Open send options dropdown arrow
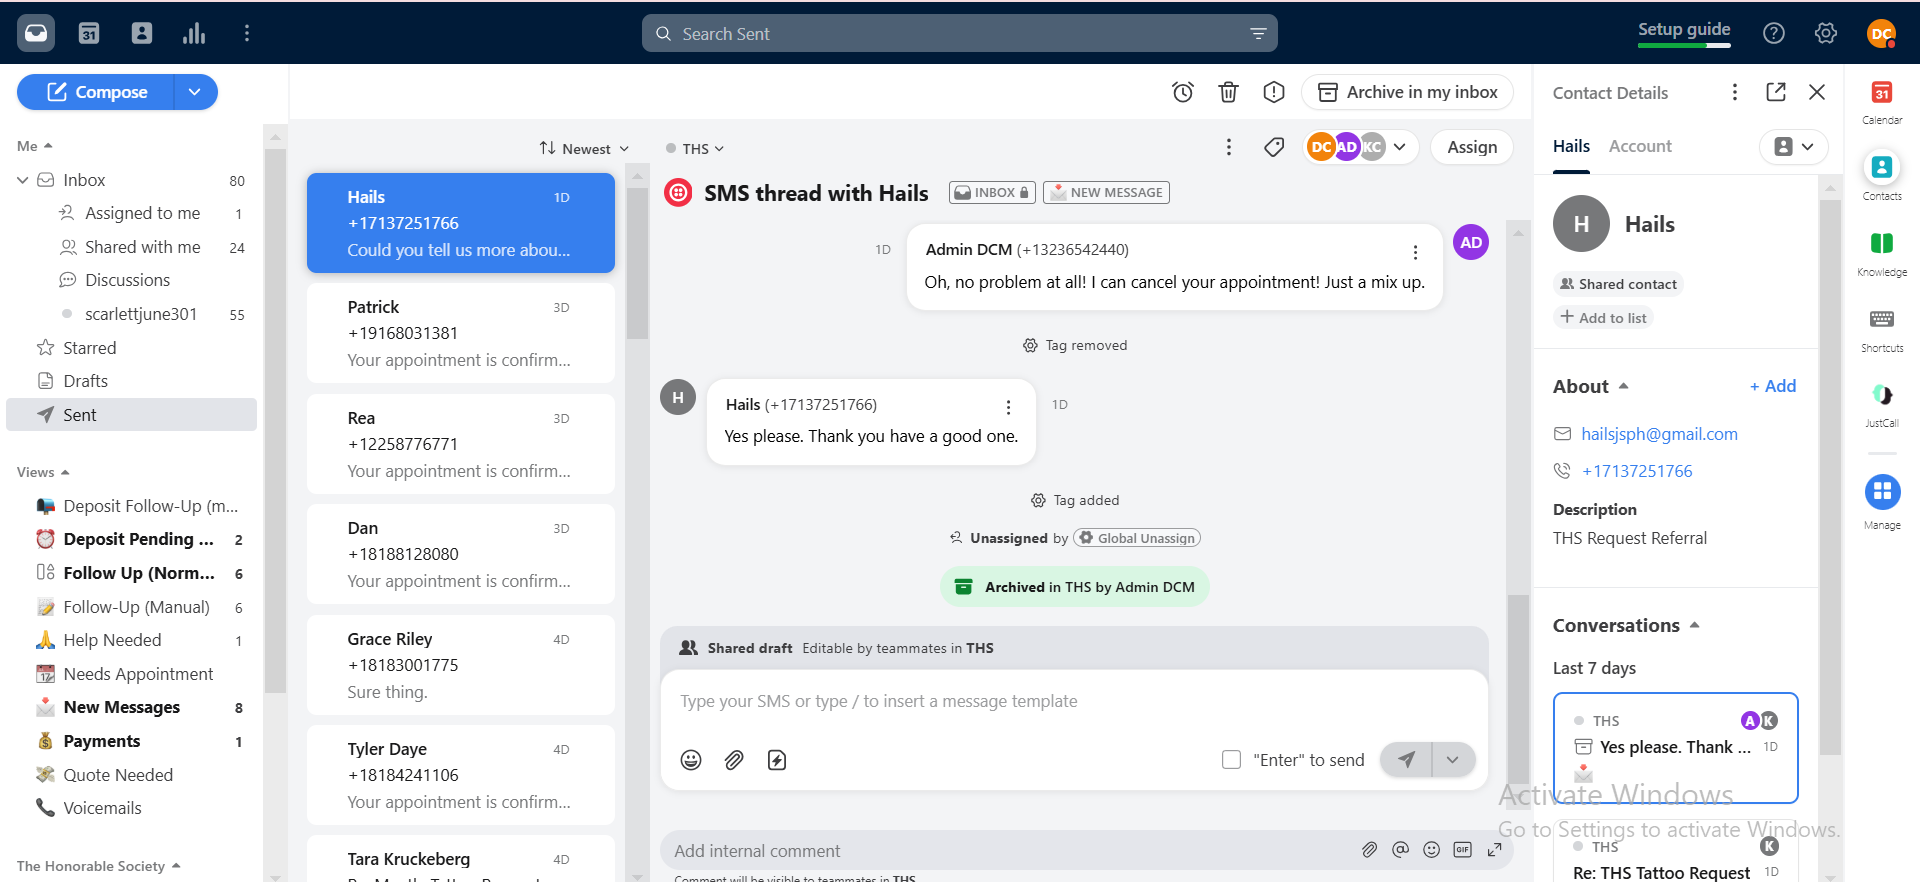The image size is (1920, 882). [1453, 760]
